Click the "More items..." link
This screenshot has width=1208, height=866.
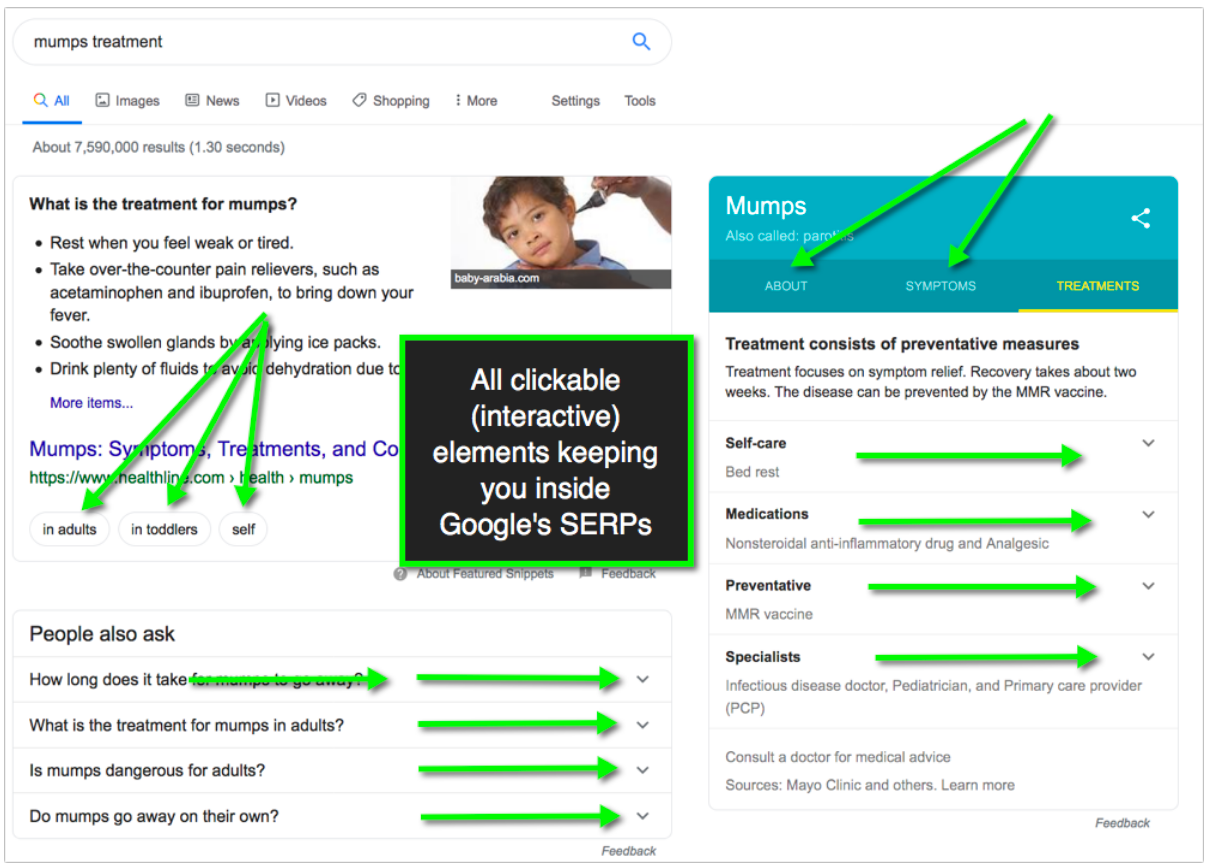point(91,402)
